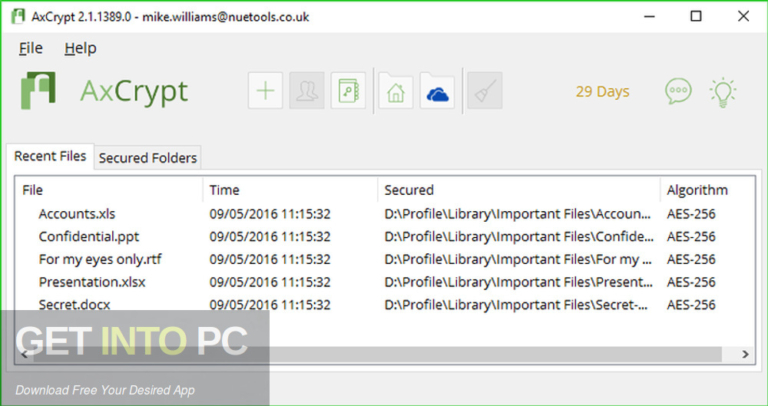Open the OneDrive cloud folder icon
Image resolution: width=768 pixels, height=406 pixels.
(437, 91)
